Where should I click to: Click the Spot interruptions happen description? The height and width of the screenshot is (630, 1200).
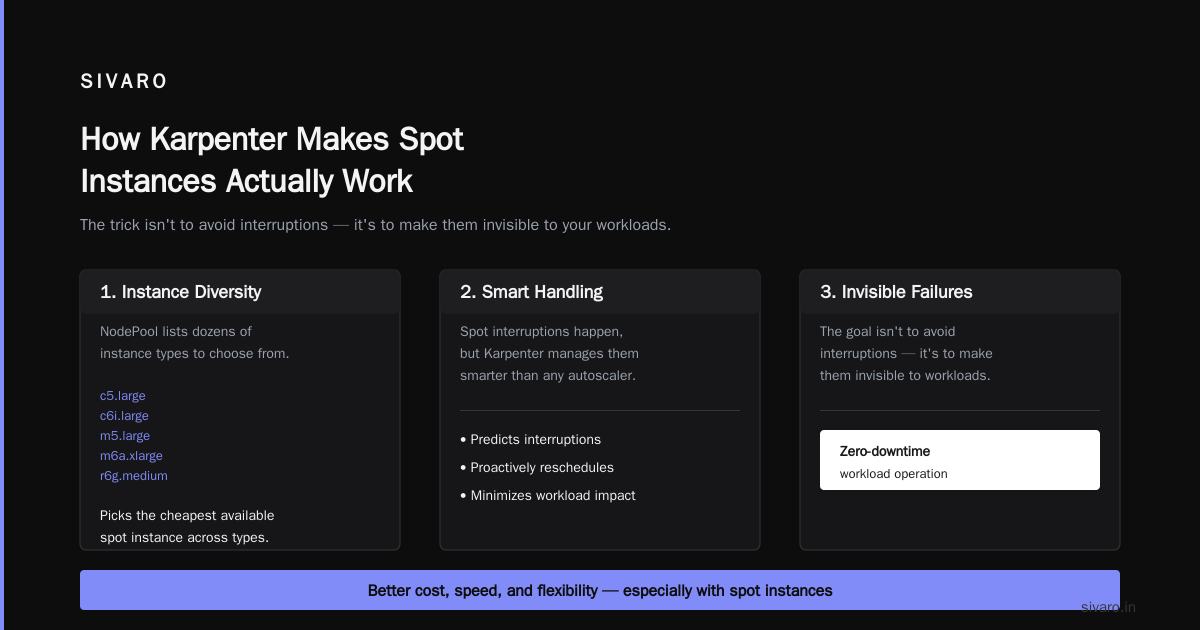click(x=549, y=353)
